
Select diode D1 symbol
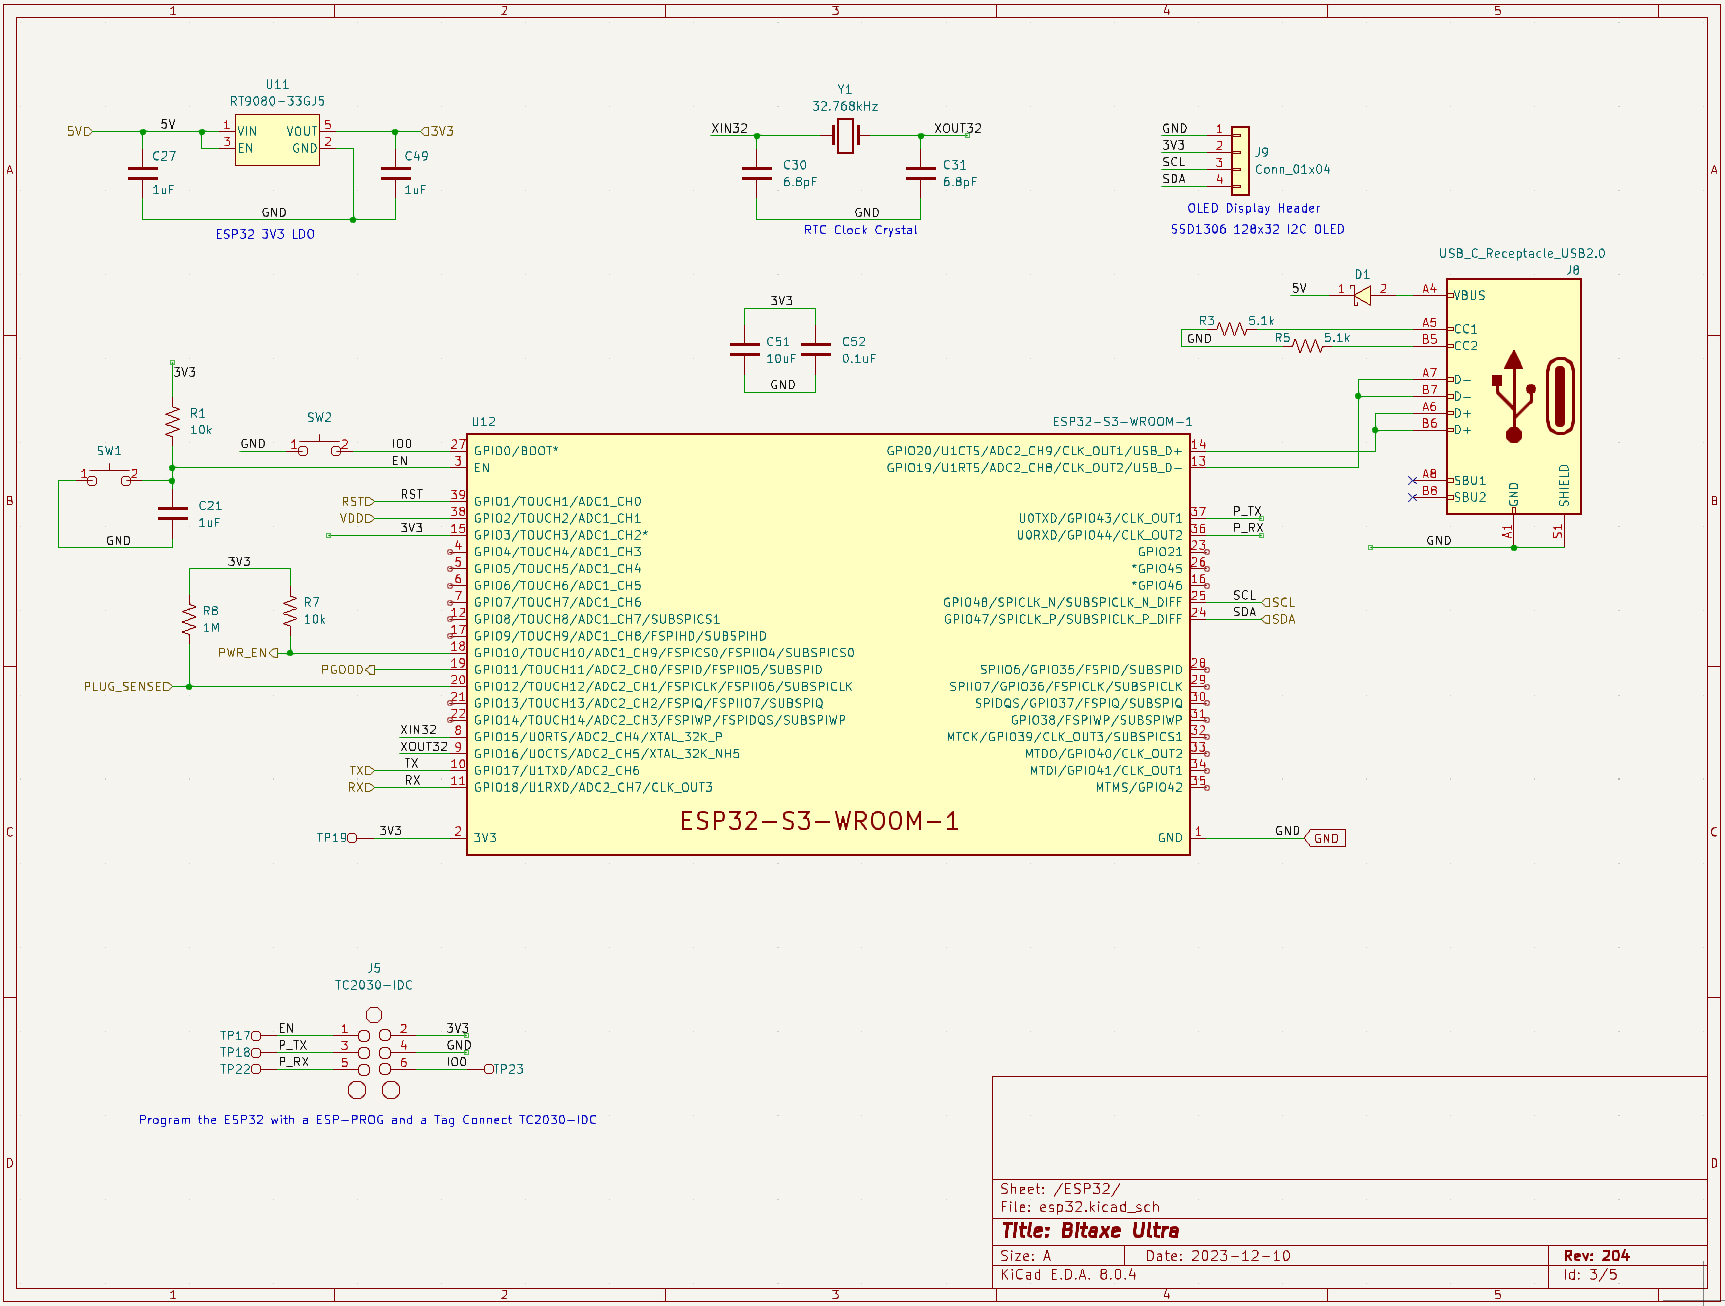pyautogui.click(x=1362, y=295)
